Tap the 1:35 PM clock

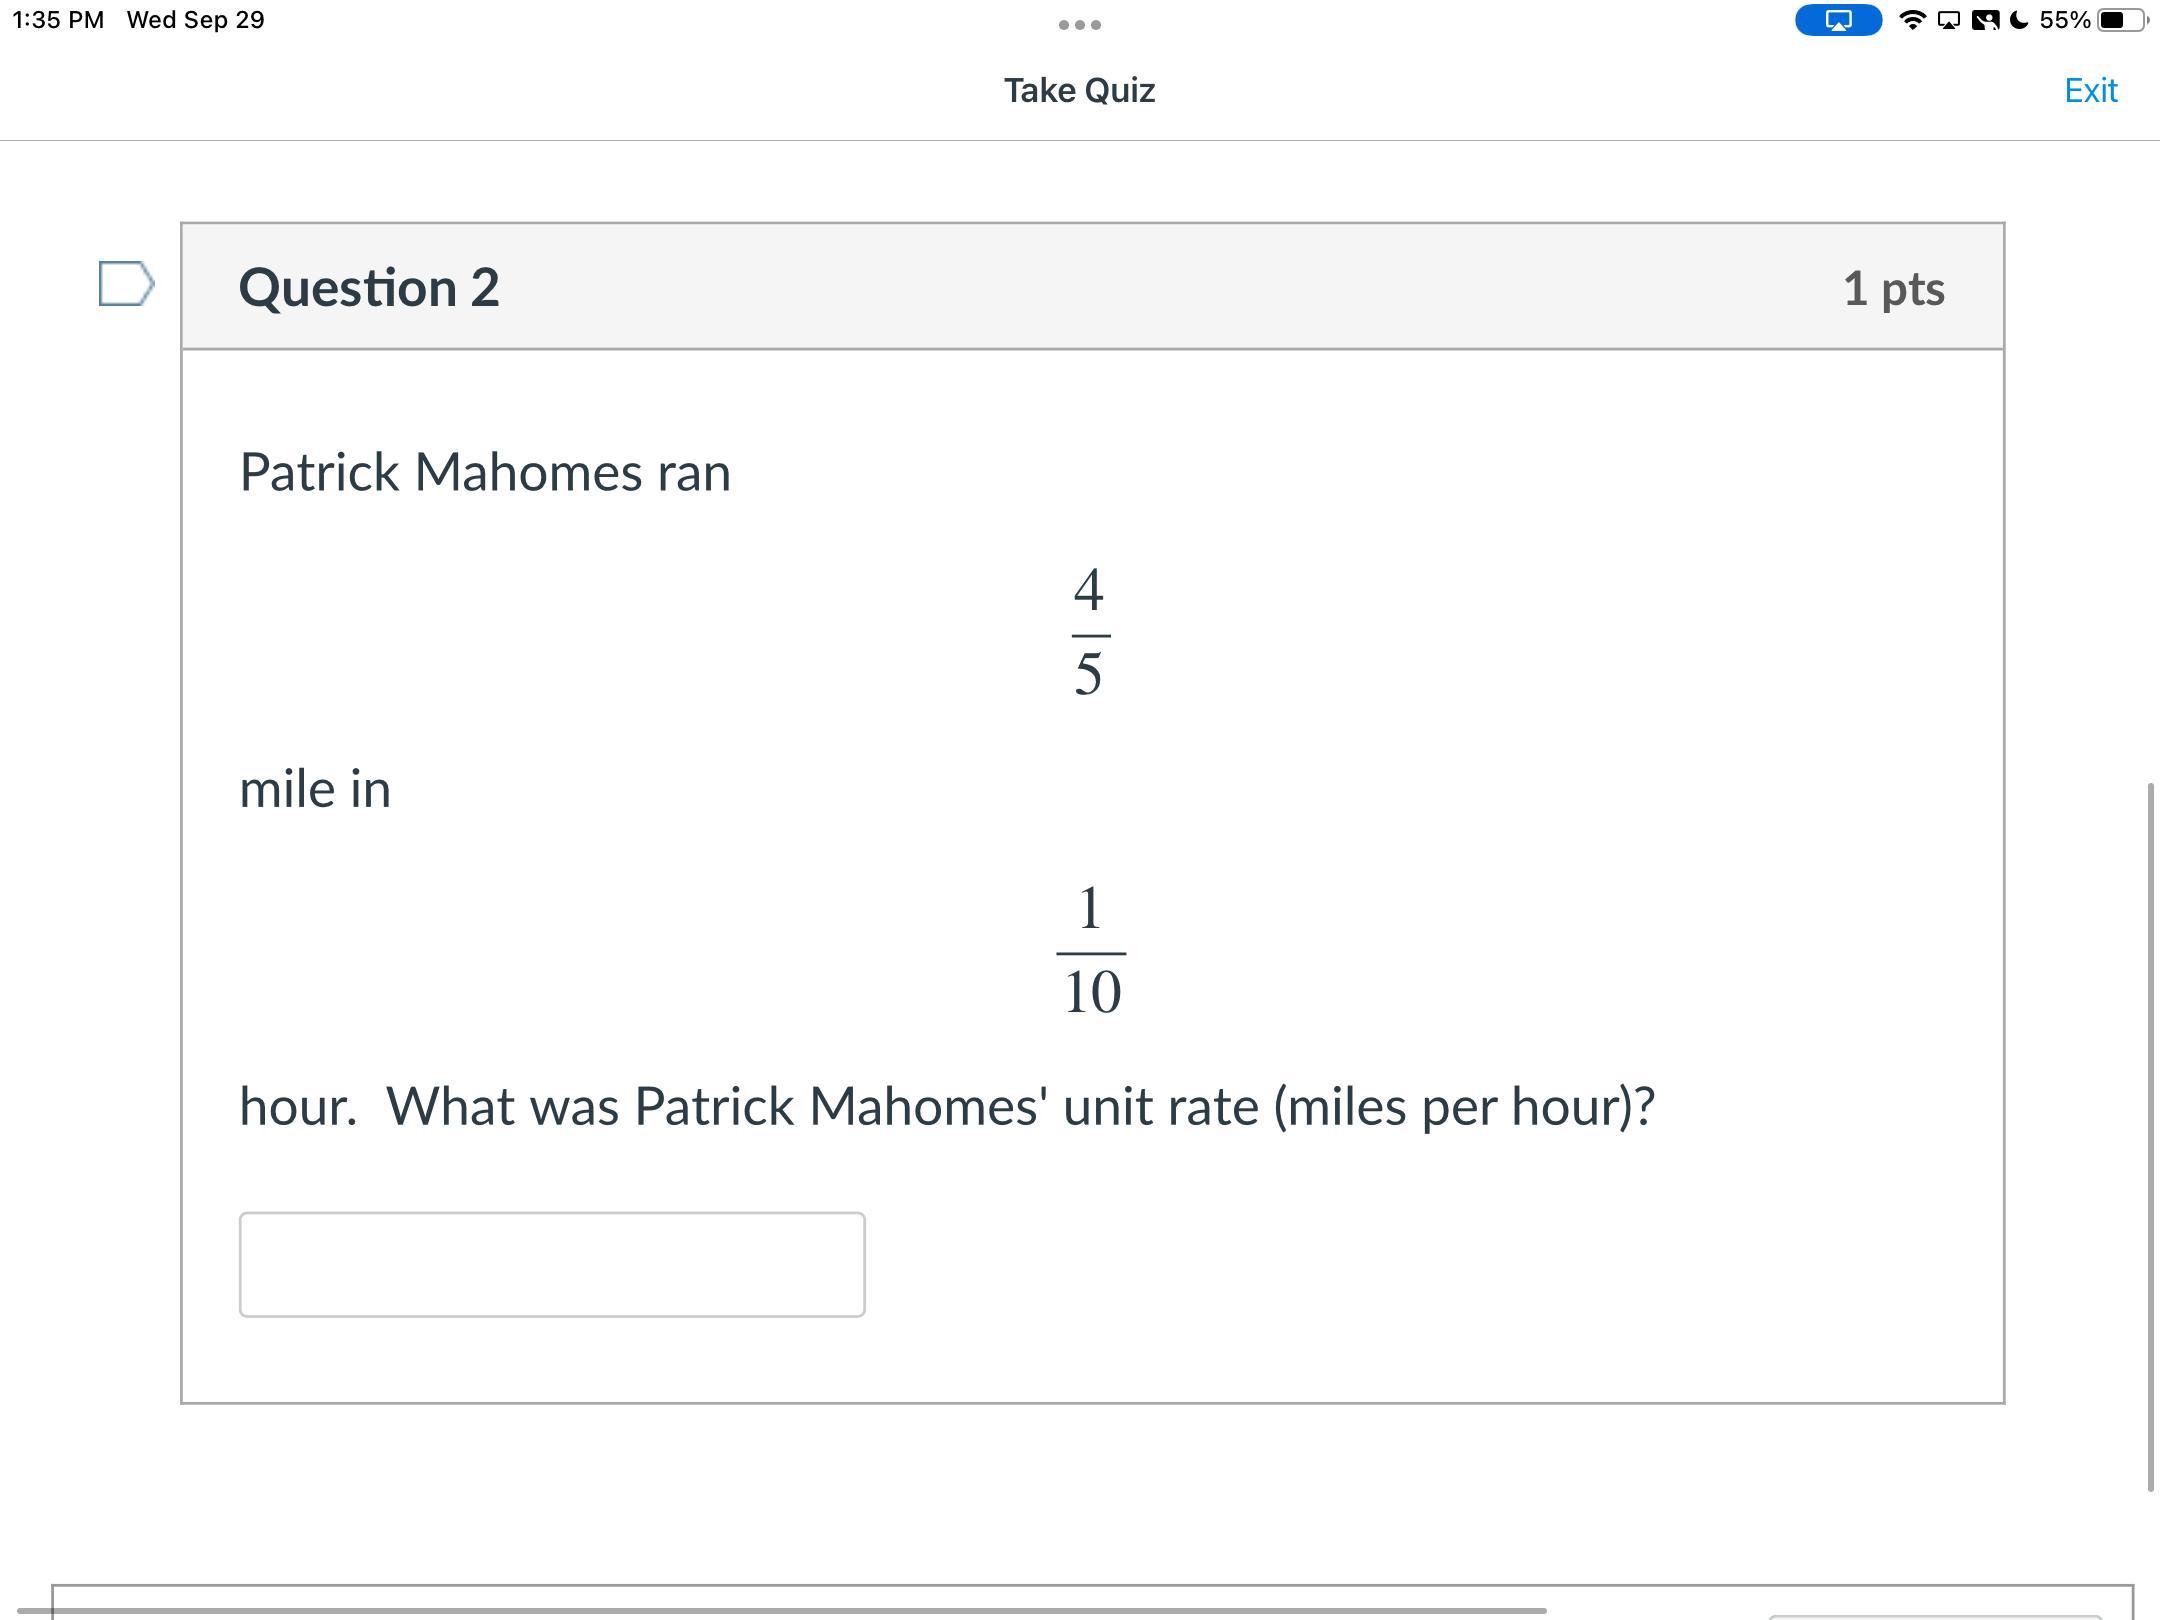coord(58,20)
